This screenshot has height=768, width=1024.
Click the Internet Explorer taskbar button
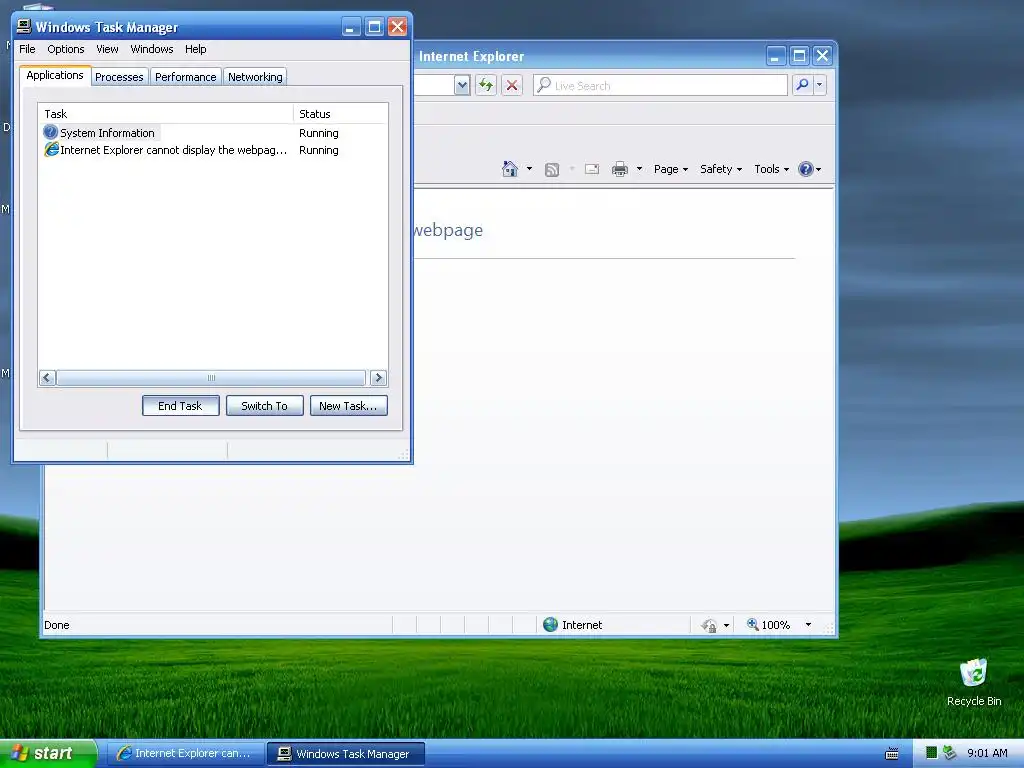(x=185, y=754)
